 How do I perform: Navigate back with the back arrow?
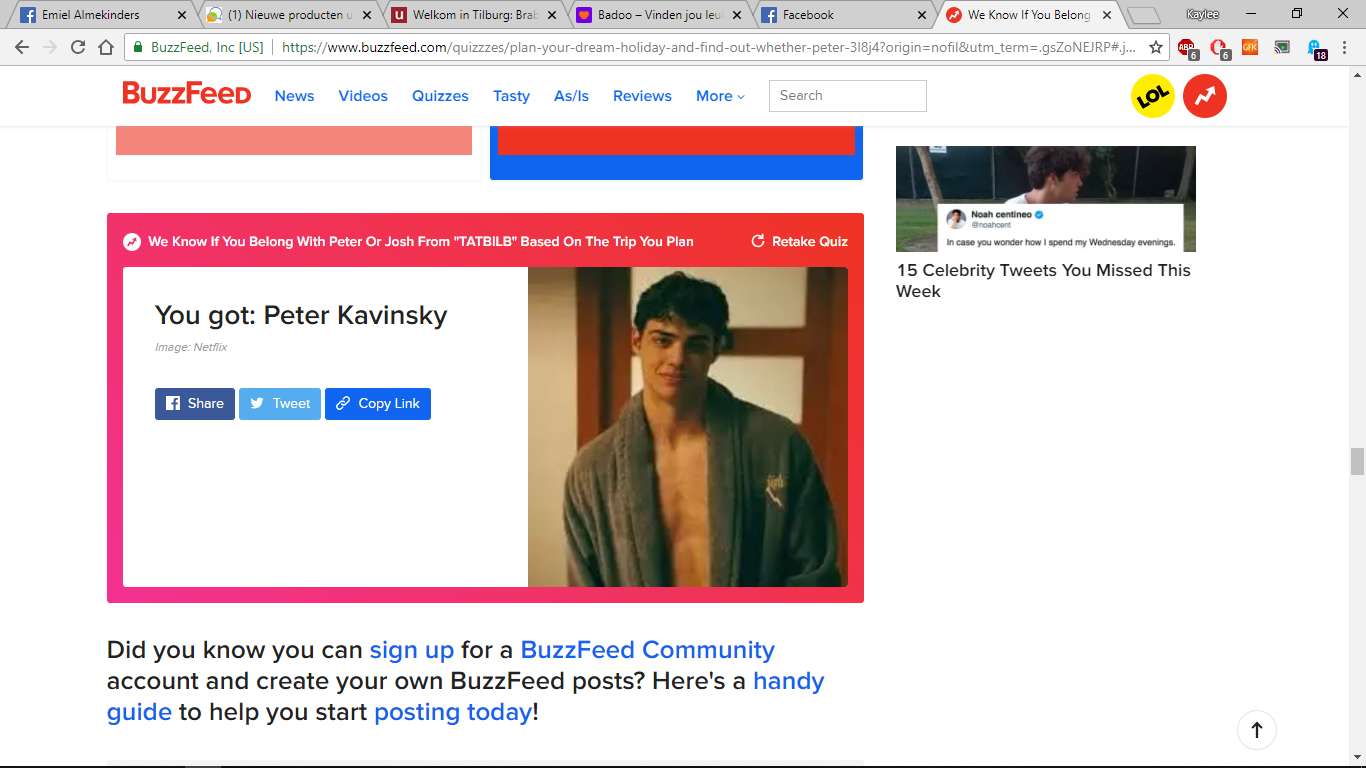(22, 47)
